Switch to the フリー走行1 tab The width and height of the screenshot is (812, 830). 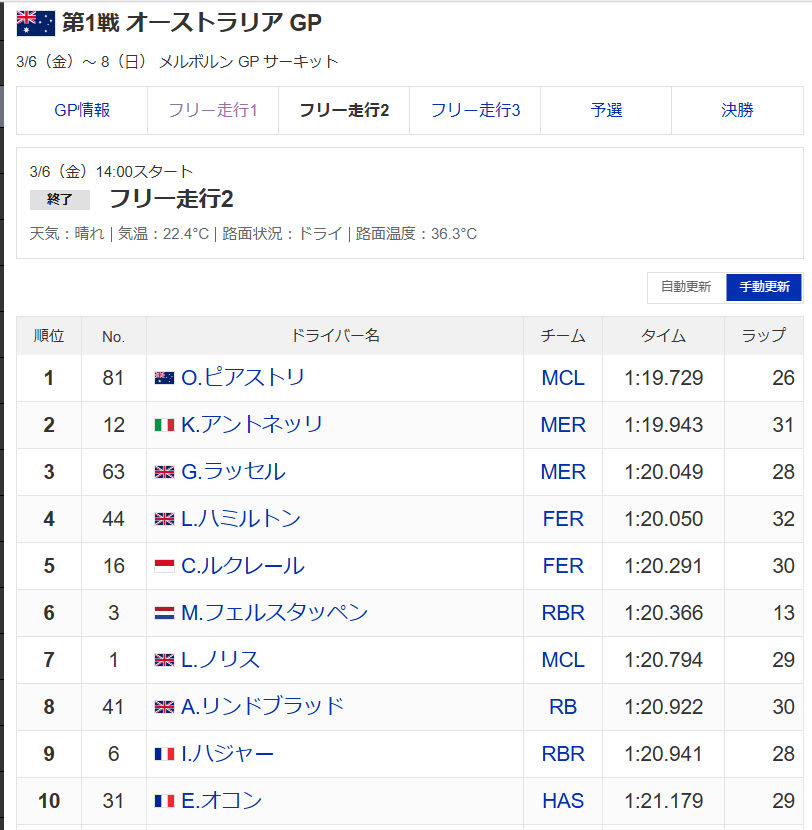213,110
